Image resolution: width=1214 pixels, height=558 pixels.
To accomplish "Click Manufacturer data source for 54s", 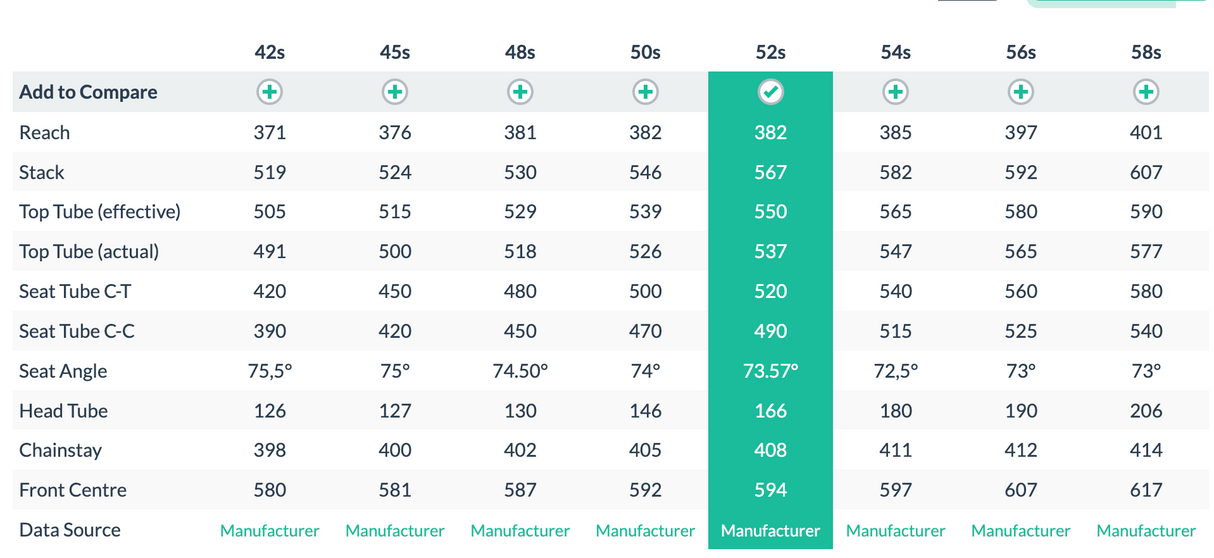I will [896, 531].
